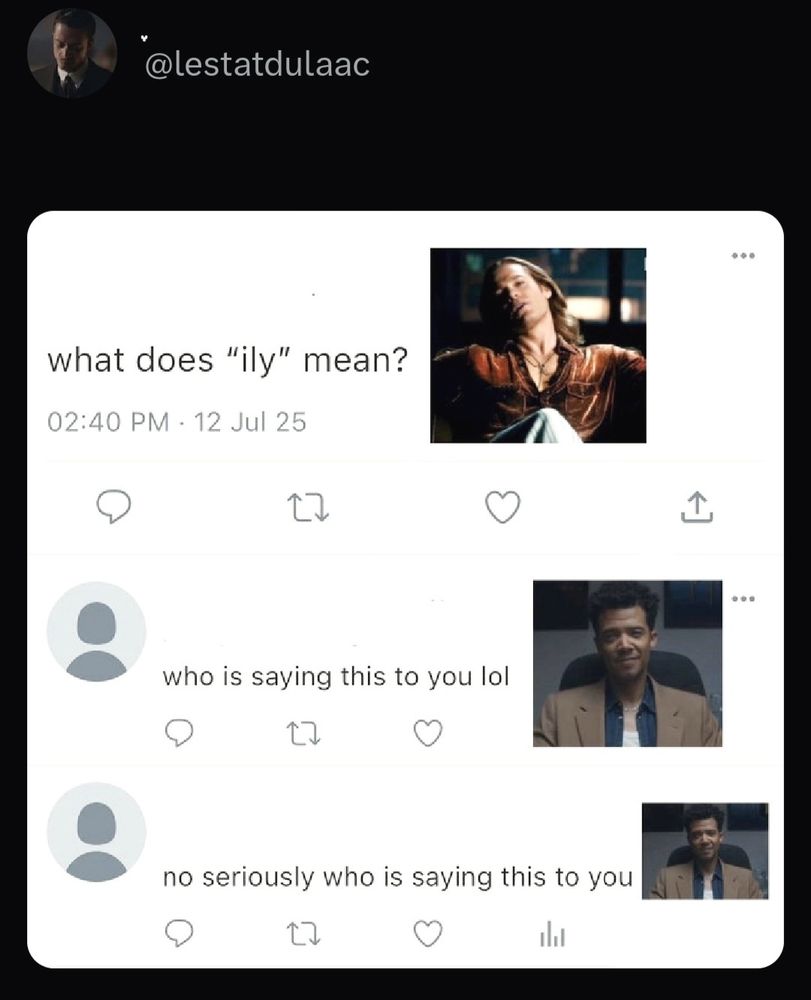Like the "what does ily mean?" tweet
This screenshot has width=811, height=1000.
[503, 507]
